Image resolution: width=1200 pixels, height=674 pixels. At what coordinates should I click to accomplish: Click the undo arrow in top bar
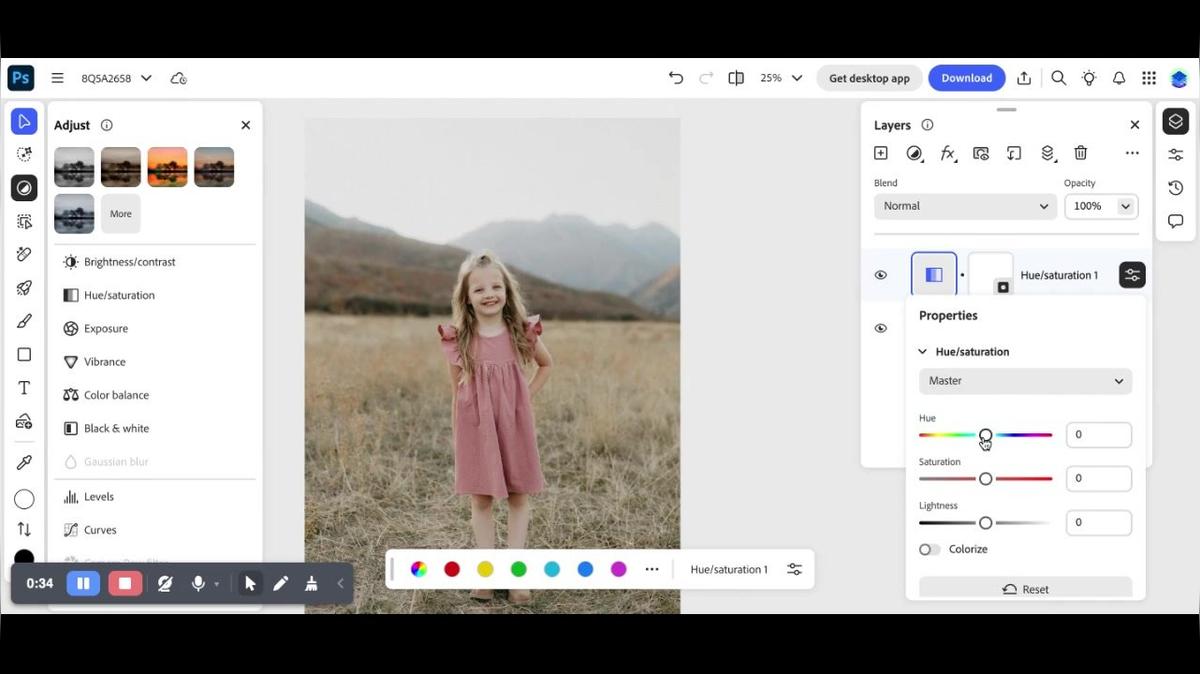pos(676,78)
